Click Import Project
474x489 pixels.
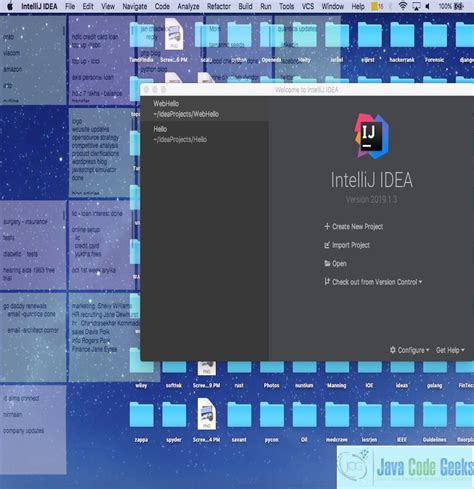pyautogui.click(x=347, y=245)
